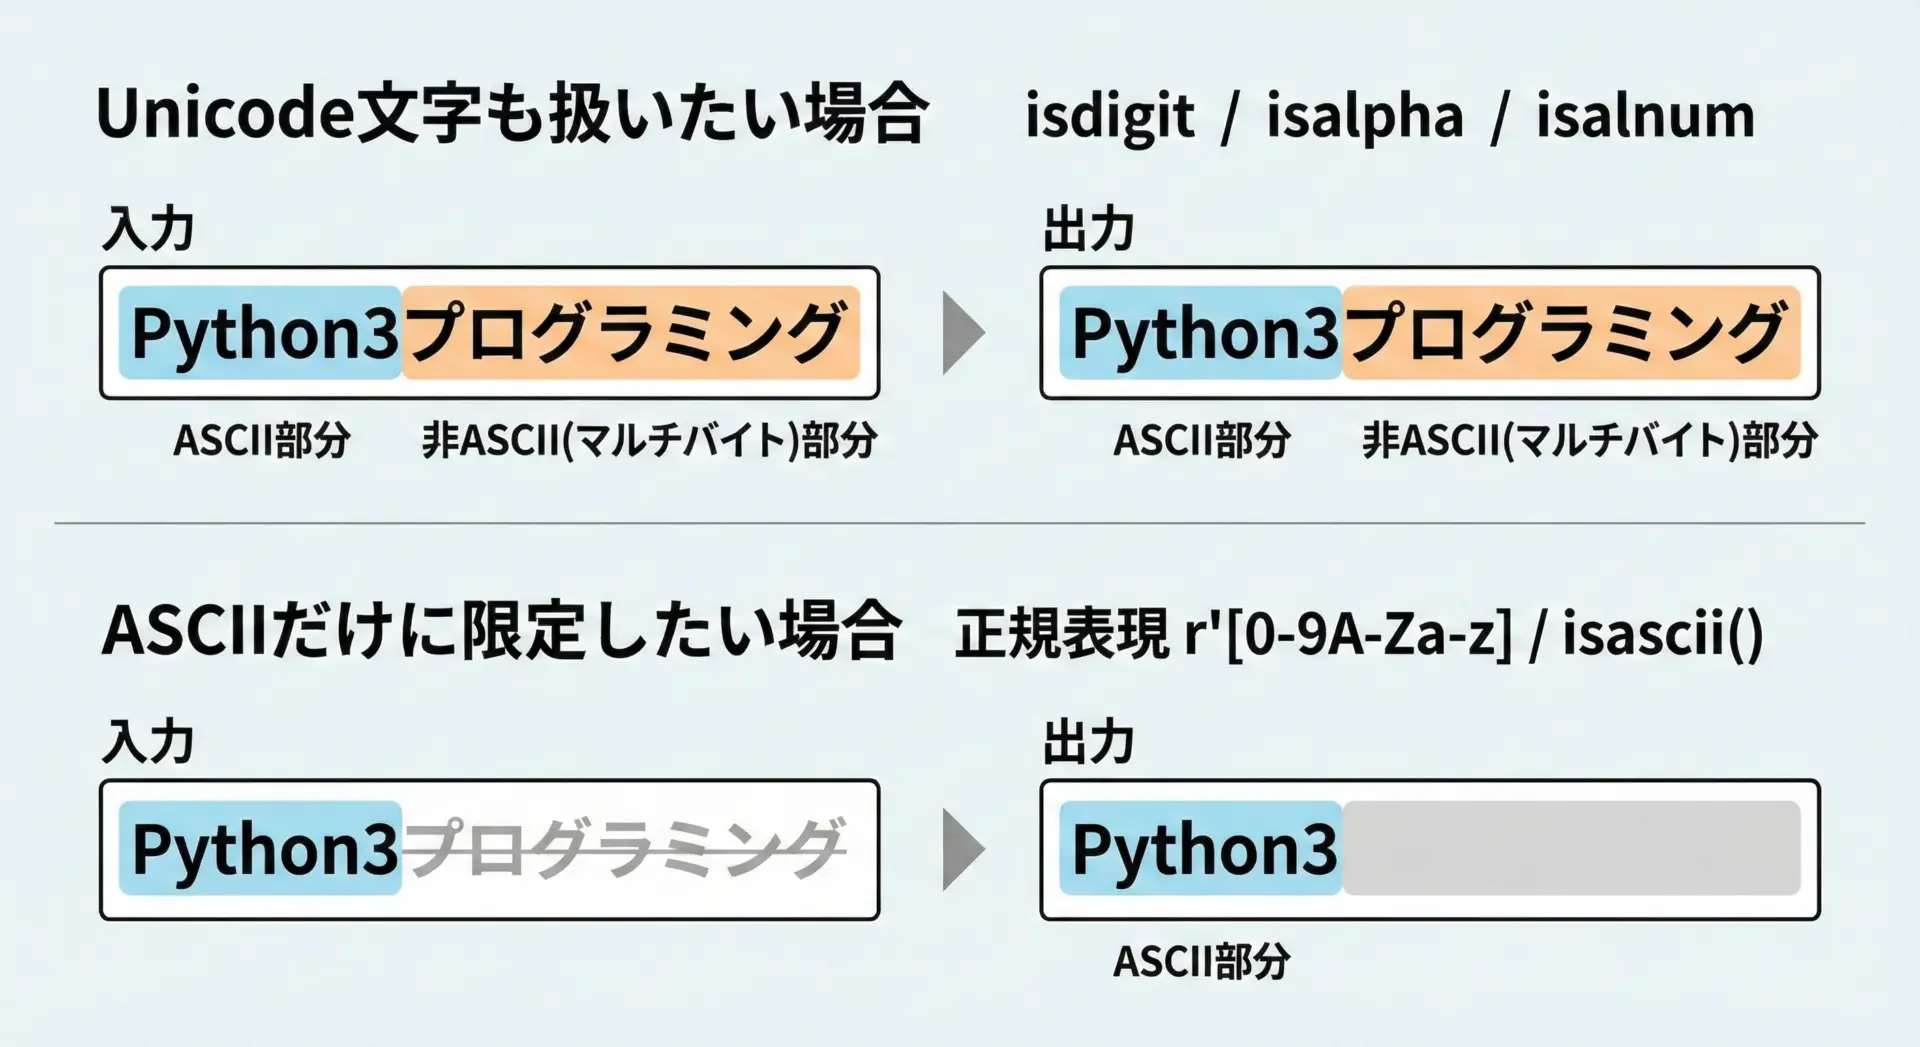
Task: Click the isascii() text
Action: [x=1663, y=633]
